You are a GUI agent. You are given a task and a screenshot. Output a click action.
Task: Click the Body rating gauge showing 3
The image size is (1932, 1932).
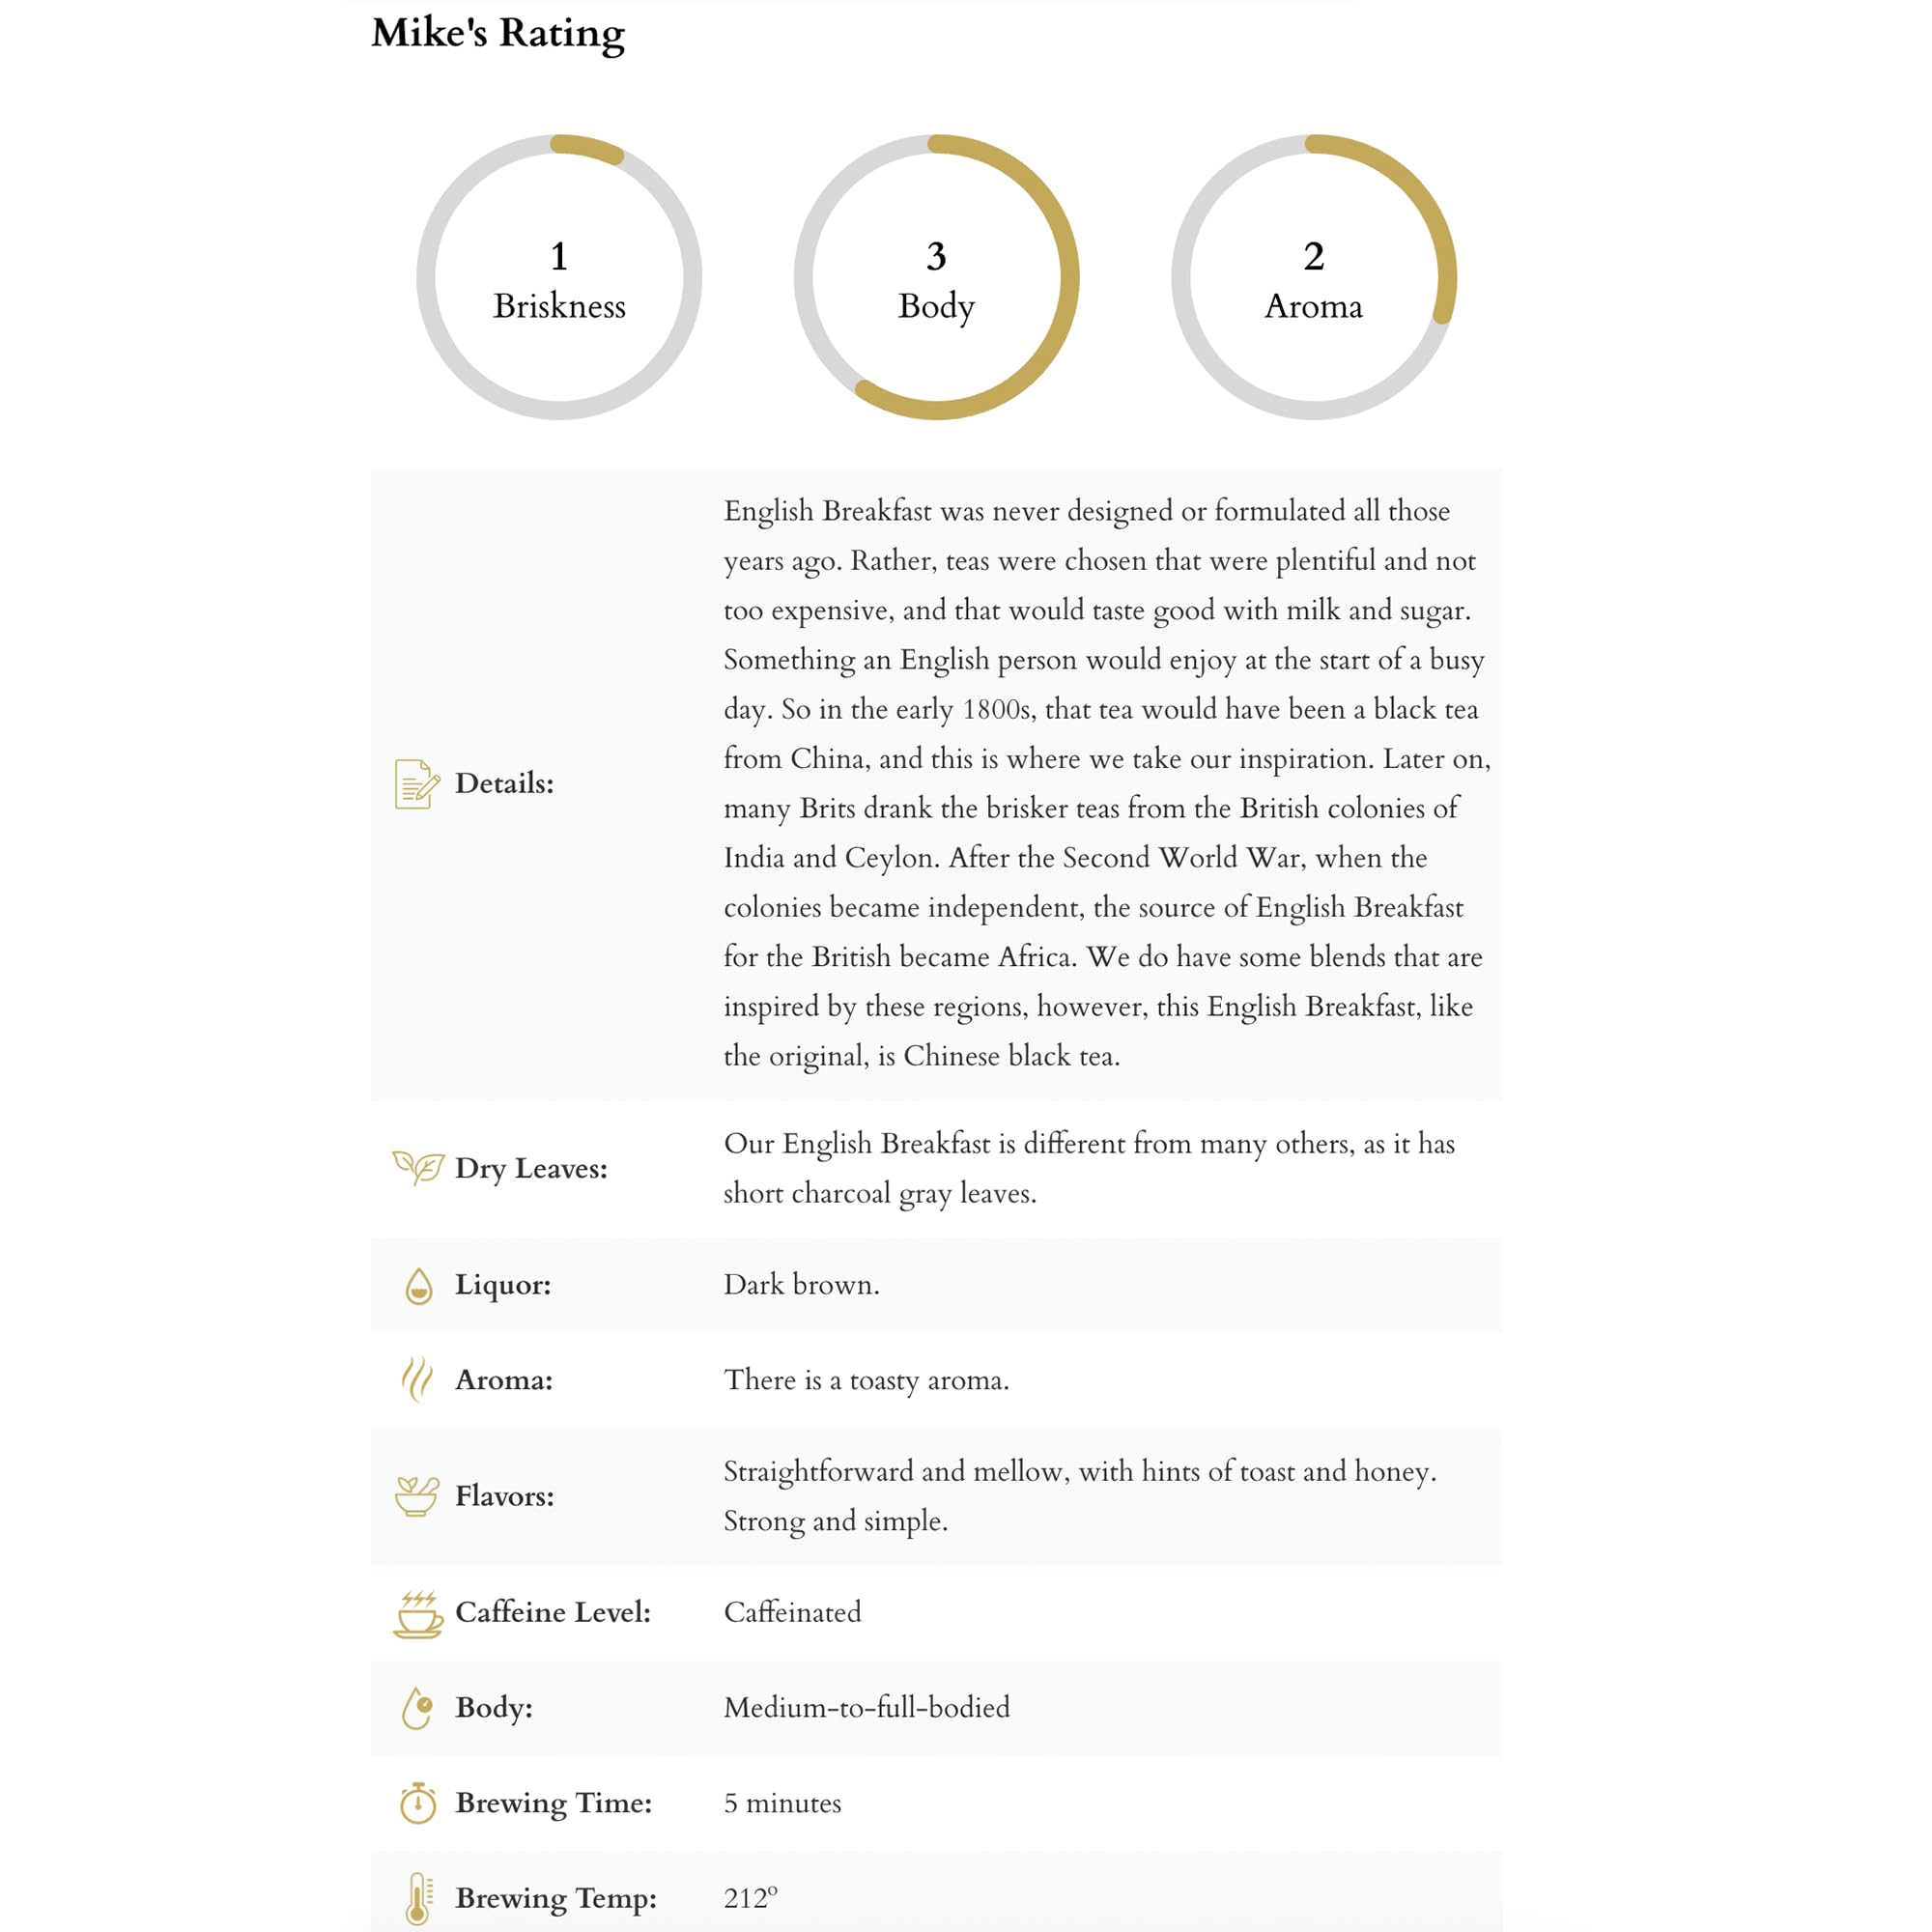[936, 278]
